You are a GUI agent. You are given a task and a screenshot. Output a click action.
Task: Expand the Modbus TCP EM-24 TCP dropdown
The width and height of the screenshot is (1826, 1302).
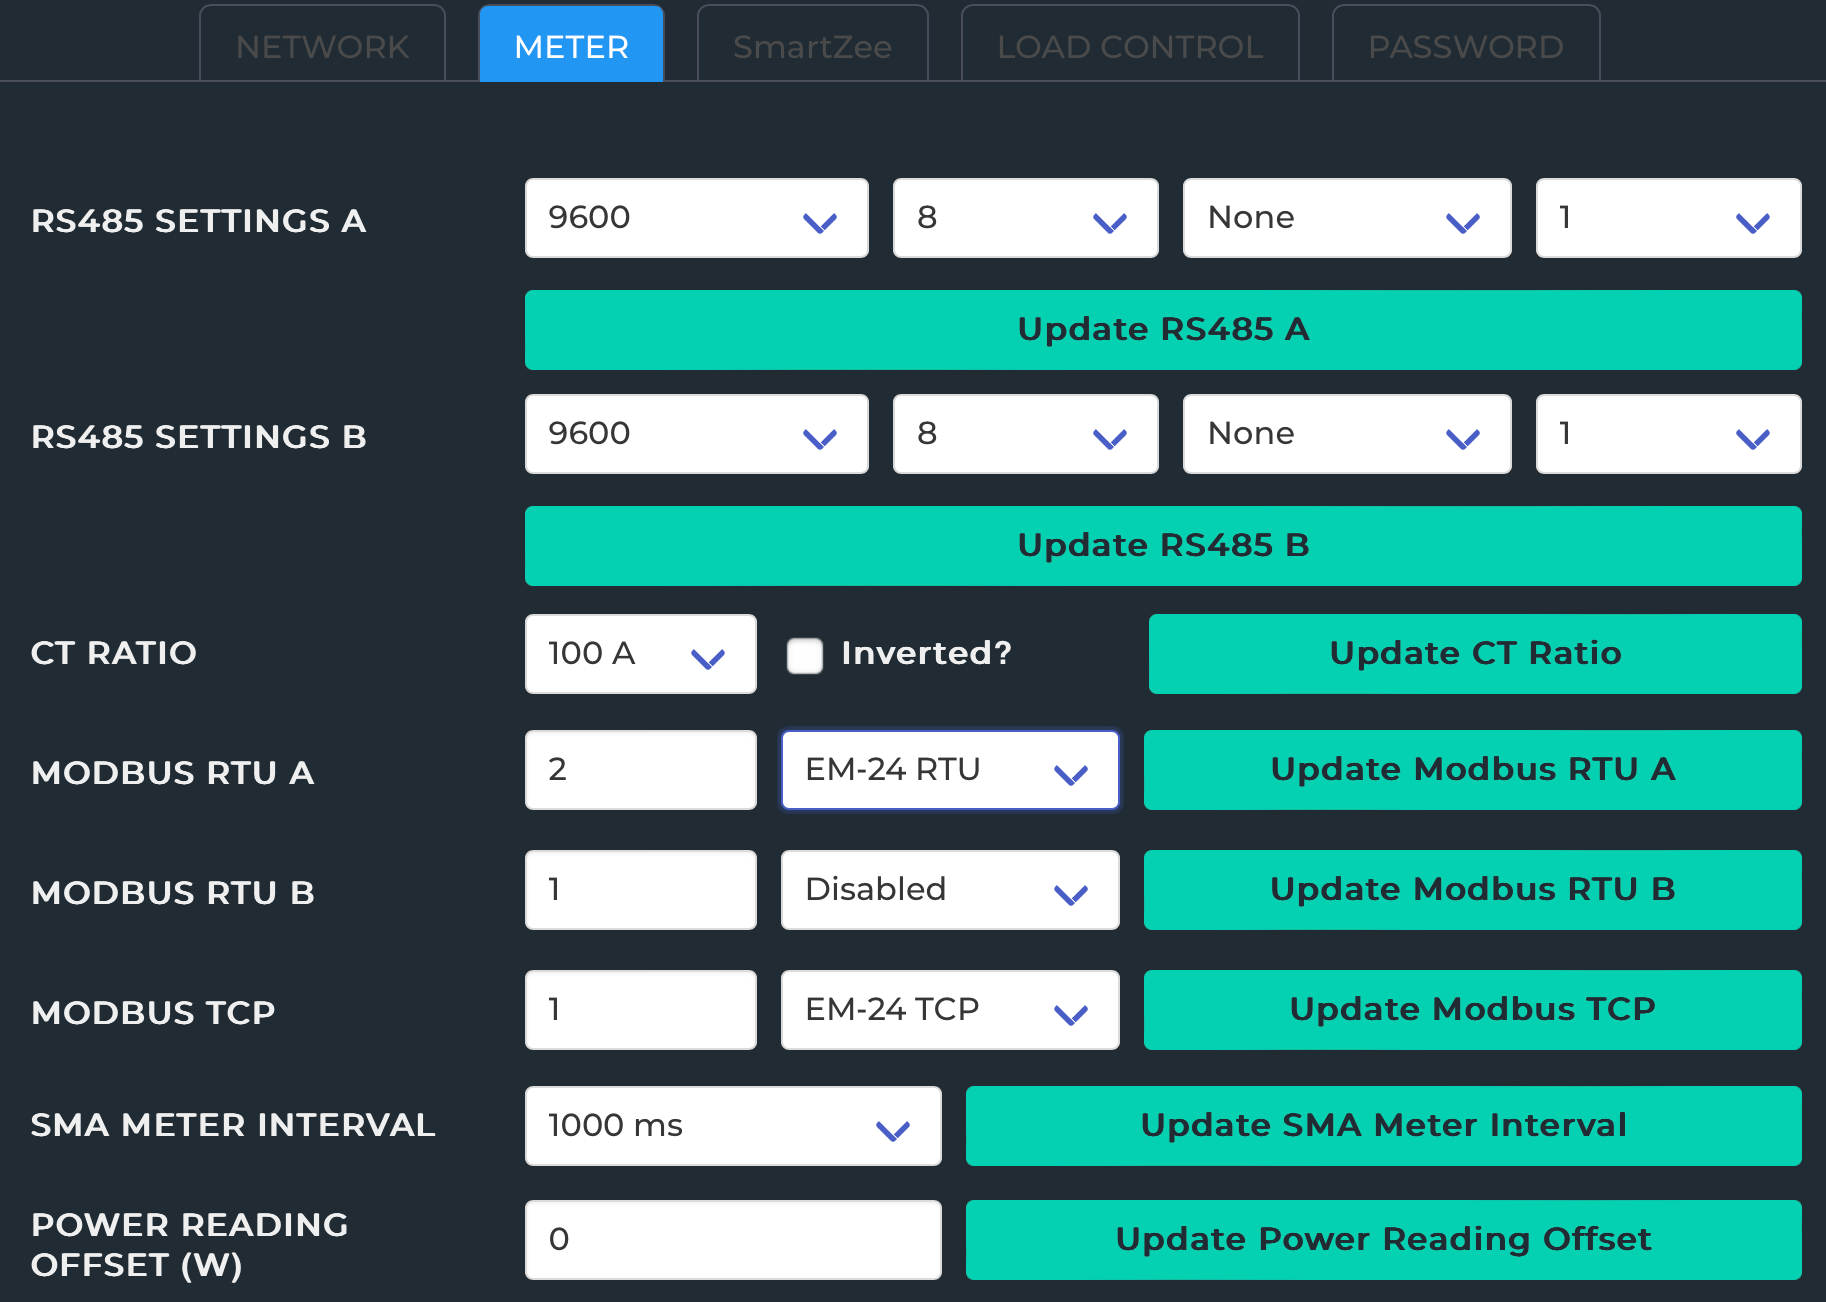tap(949, 1010)
